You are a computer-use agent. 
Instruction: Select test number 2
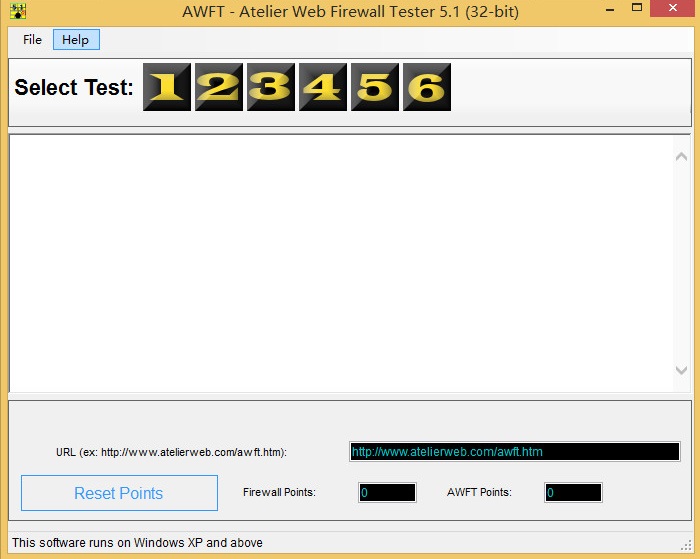pos(219,87)
